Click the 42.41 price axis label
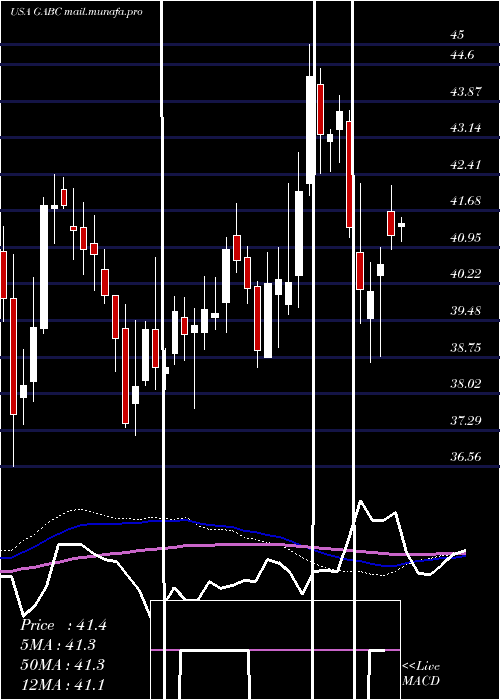The width and height of the screenshot is (500, 700). coord(466,165)
